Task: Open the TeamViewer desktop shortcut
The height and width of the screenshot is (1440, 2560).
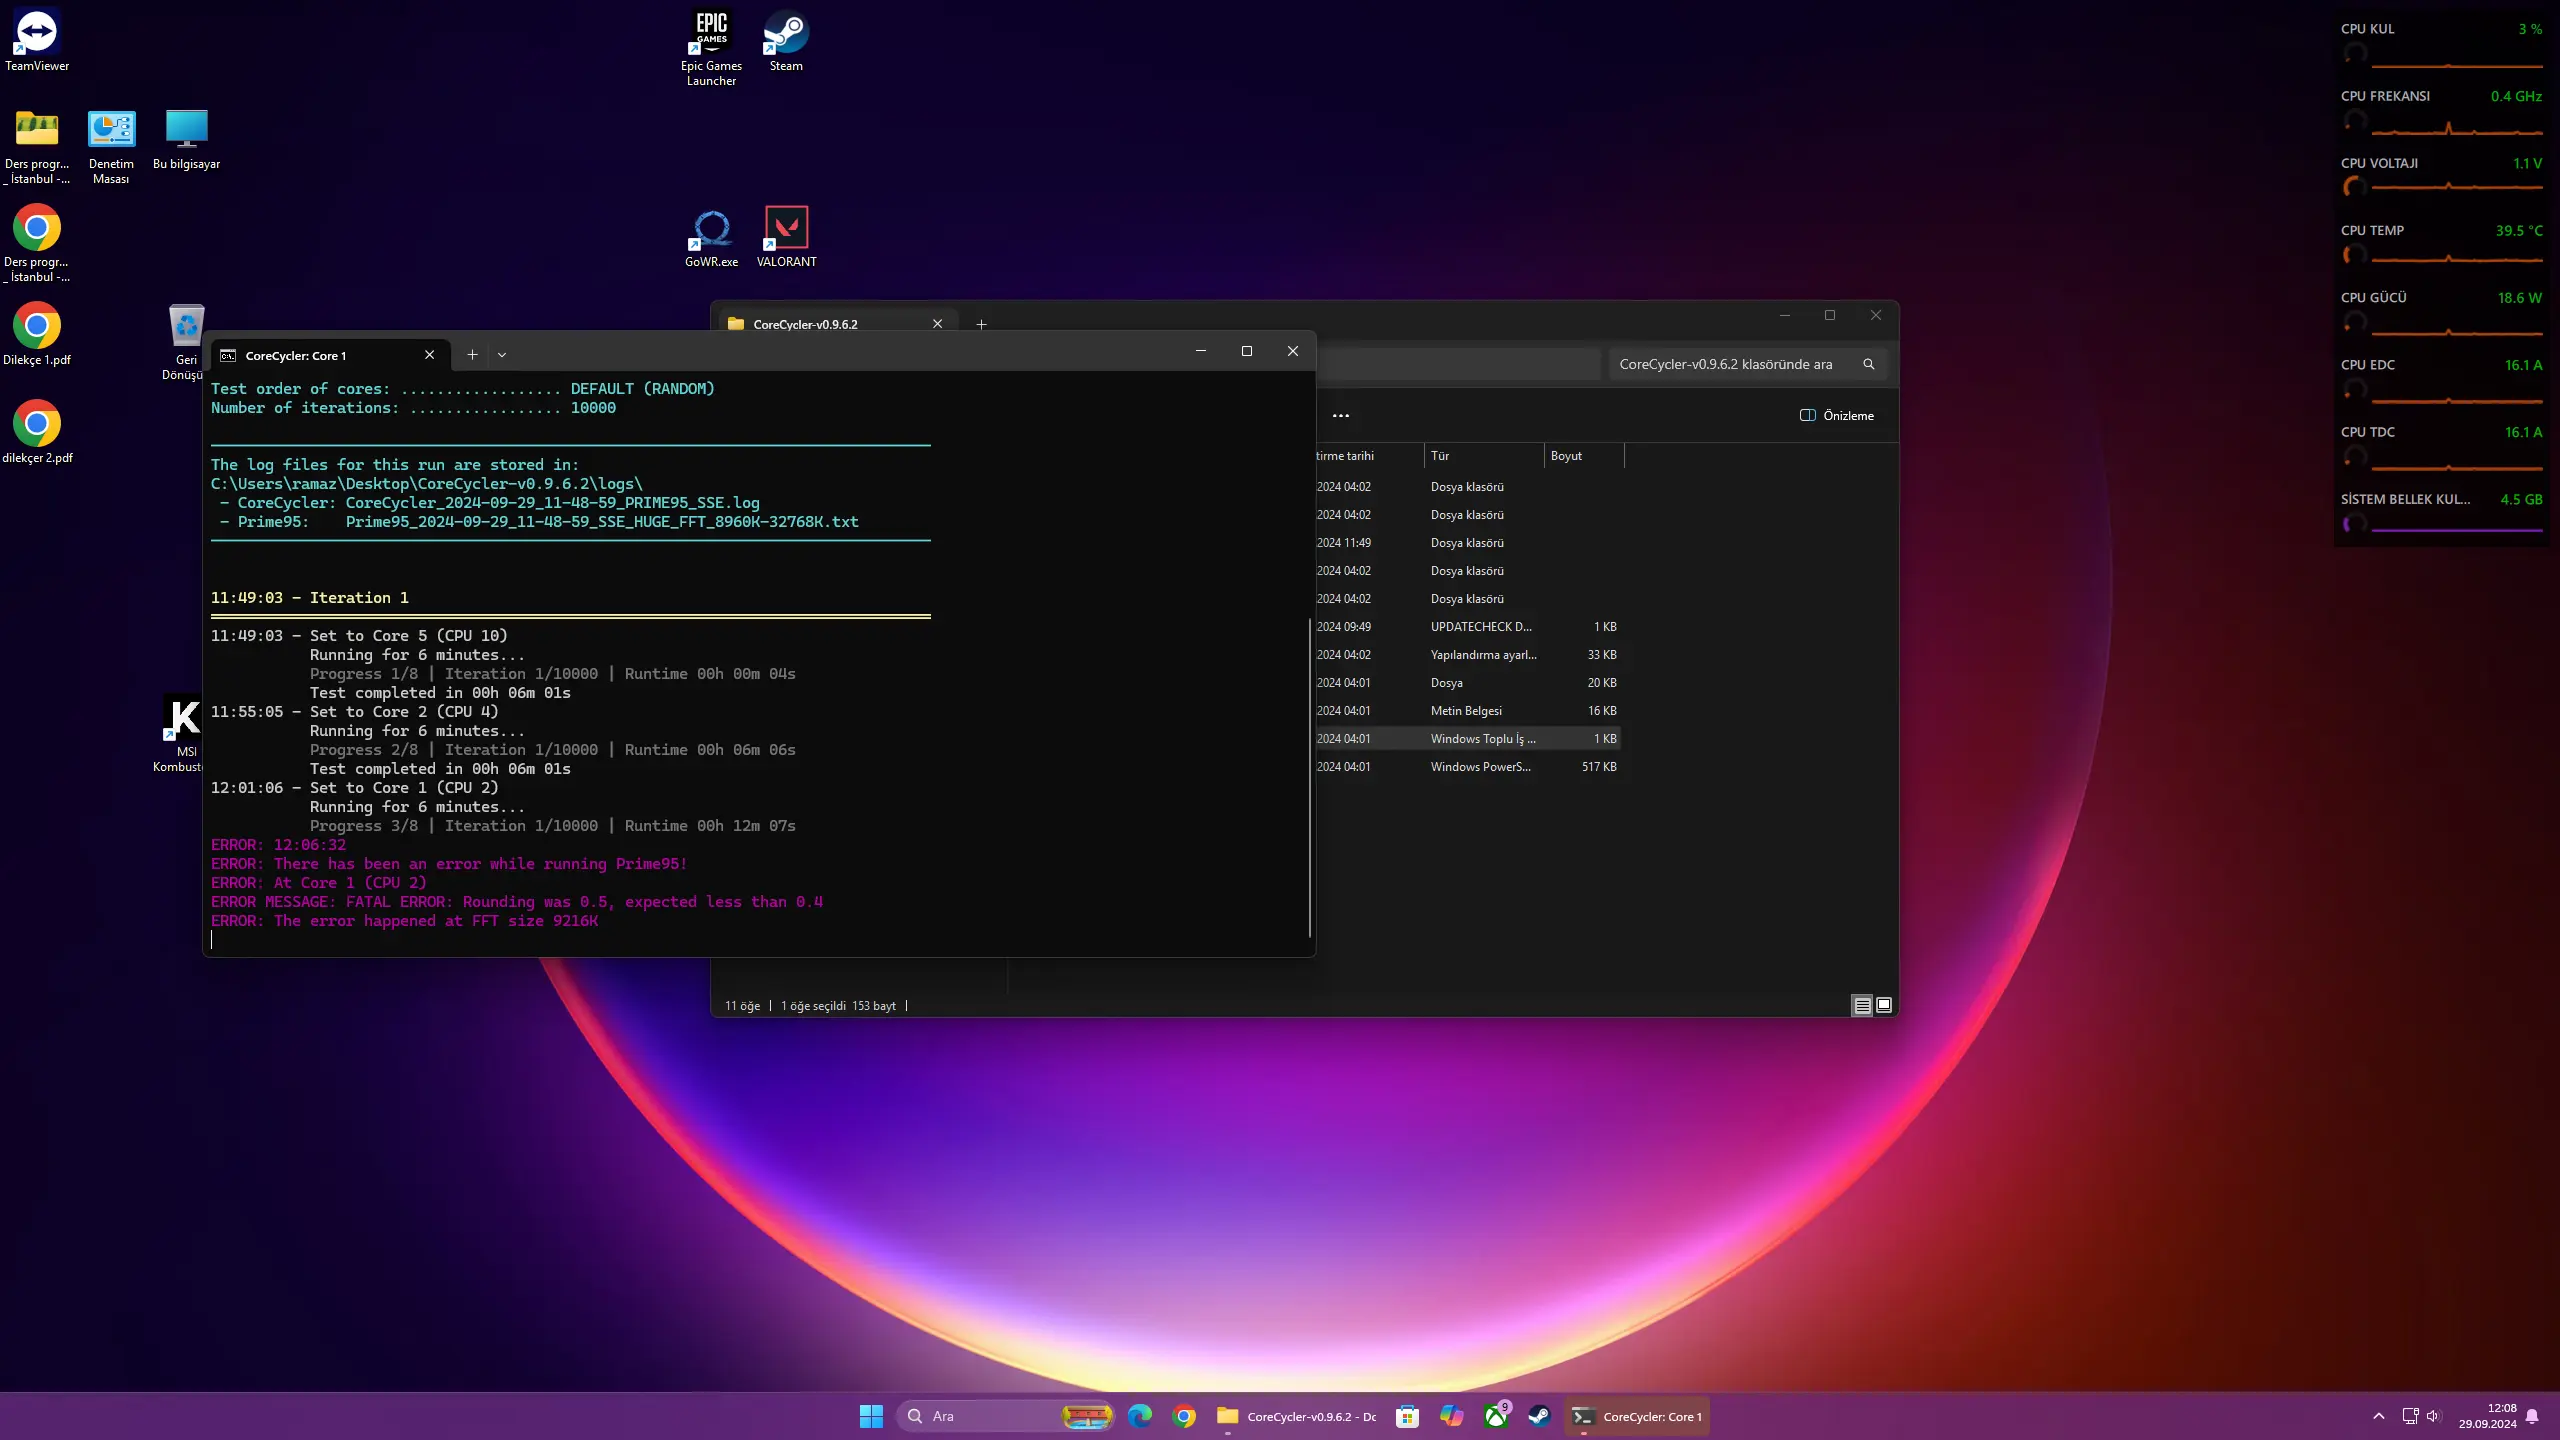Action: click(x=37, y=40)
